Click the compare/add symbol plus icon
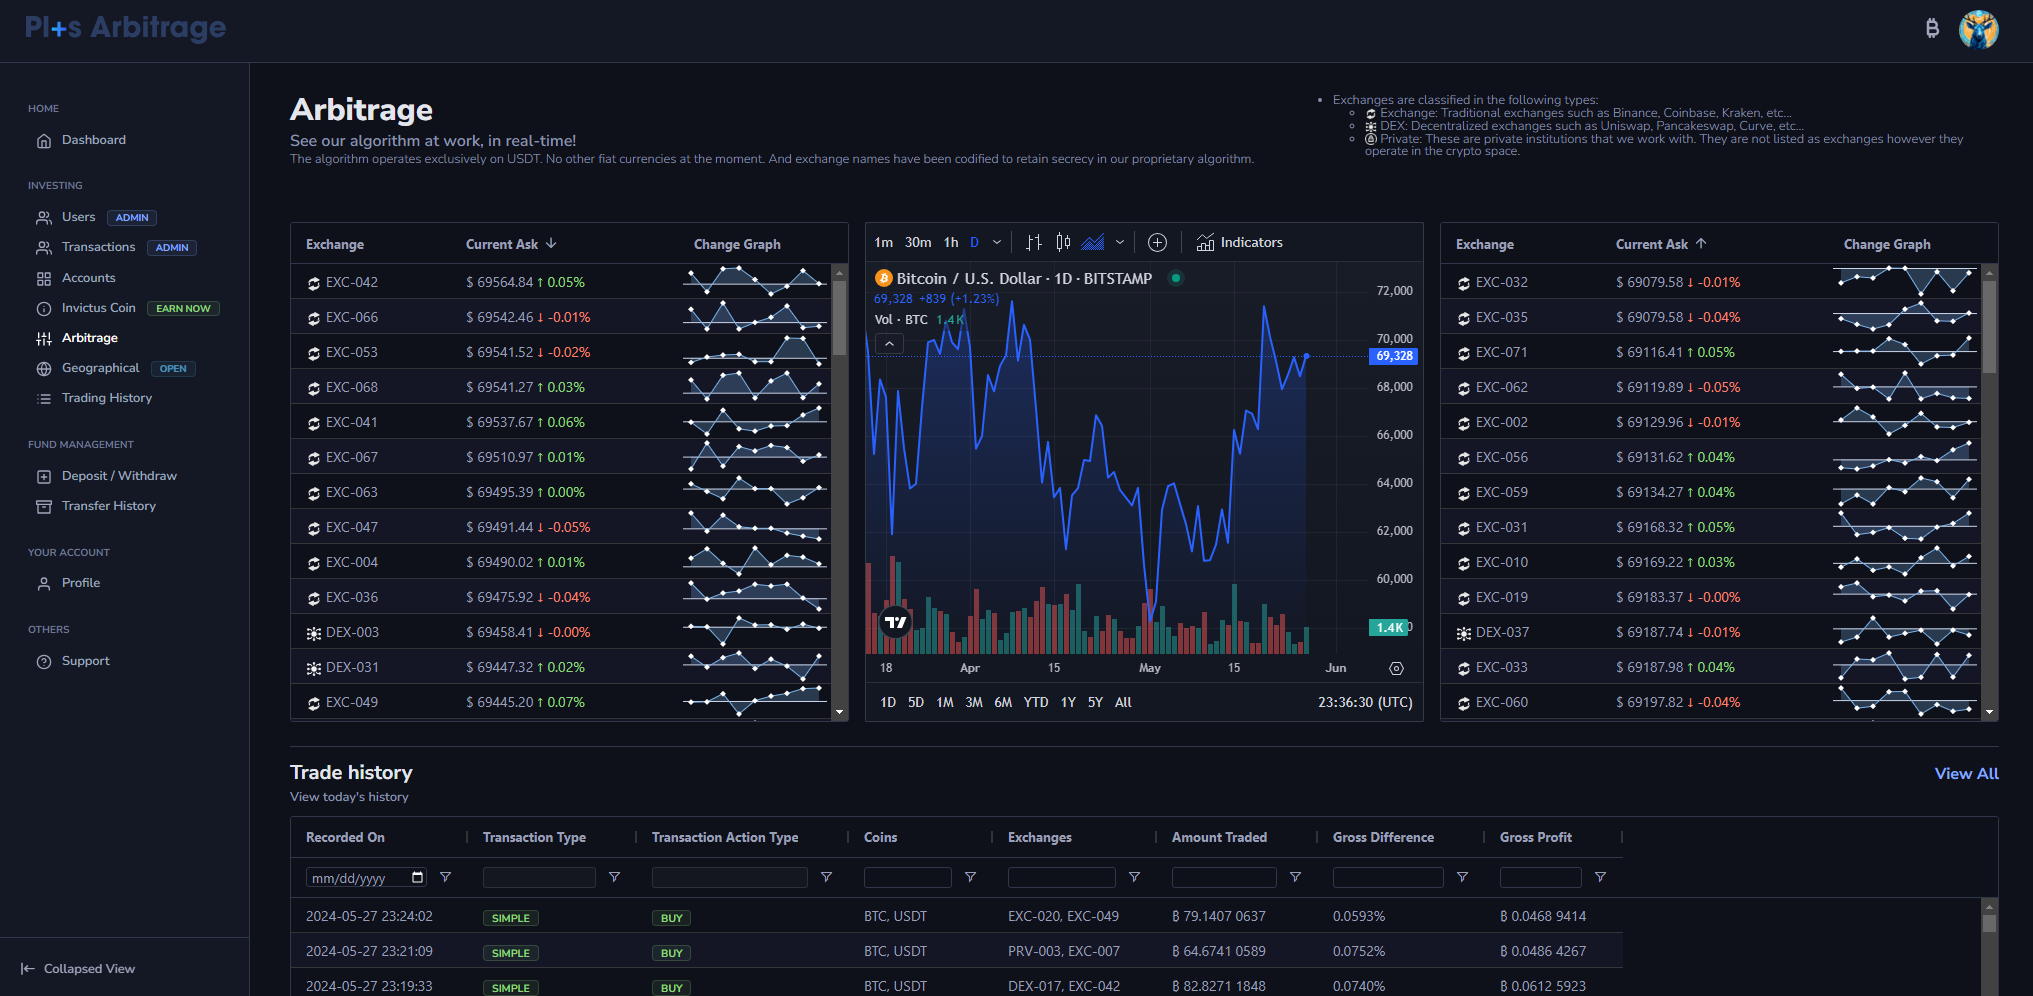2033x996 pixels. pyautogui.click(x=1157, y=242)
